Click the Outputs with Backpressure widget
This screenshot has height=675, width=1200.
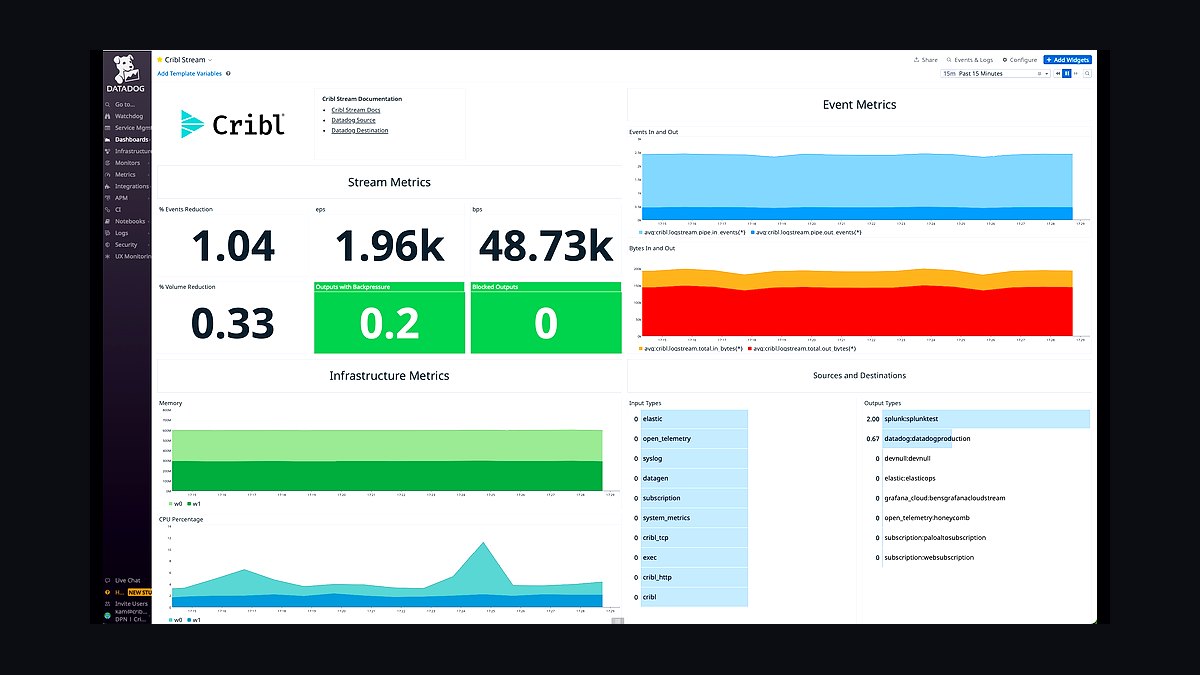389,318
